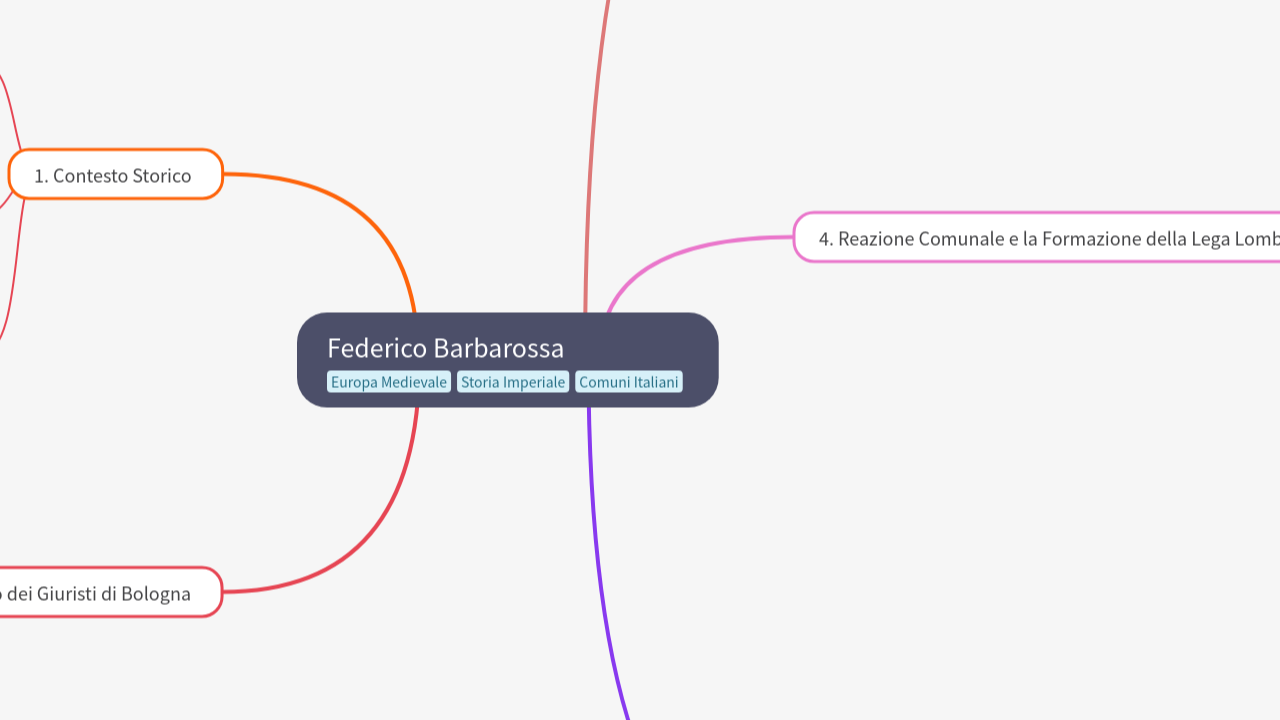Select the node 1. Contesto Storico
Image resolution: width=1280 pixels, height=720 pixels.
(113, 175)
